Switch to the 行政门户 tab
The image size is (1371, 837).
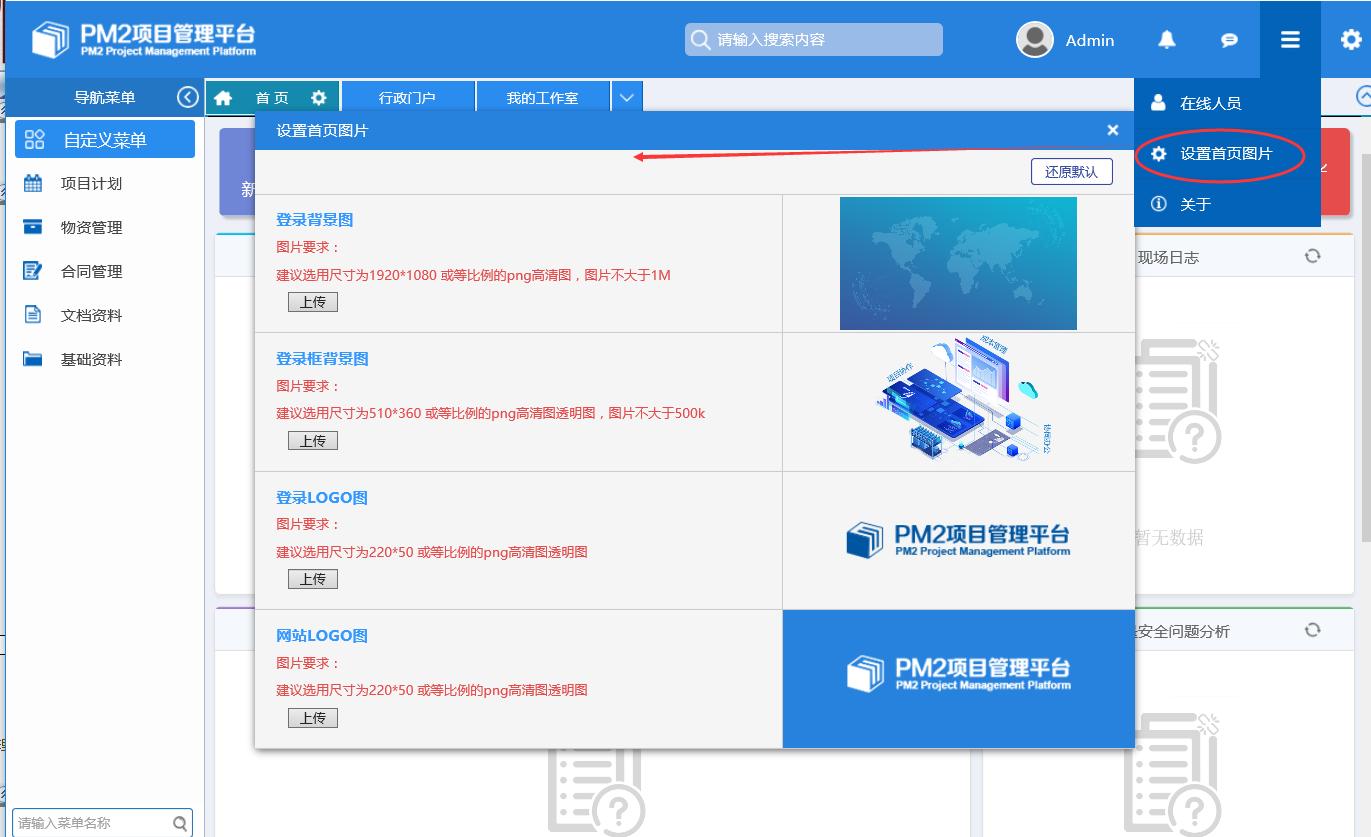pyautogui.click(x=407, y=98)
